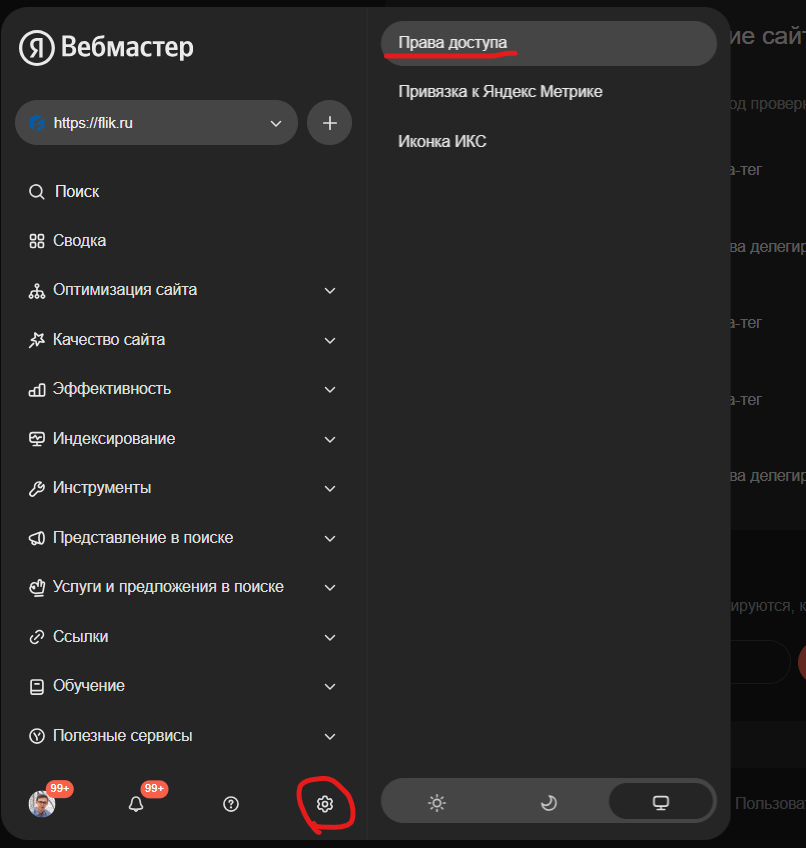Click the Оптимизация сайта hierarchy icon
Screen dimensions: 806x848
click(x=37, y=291)
